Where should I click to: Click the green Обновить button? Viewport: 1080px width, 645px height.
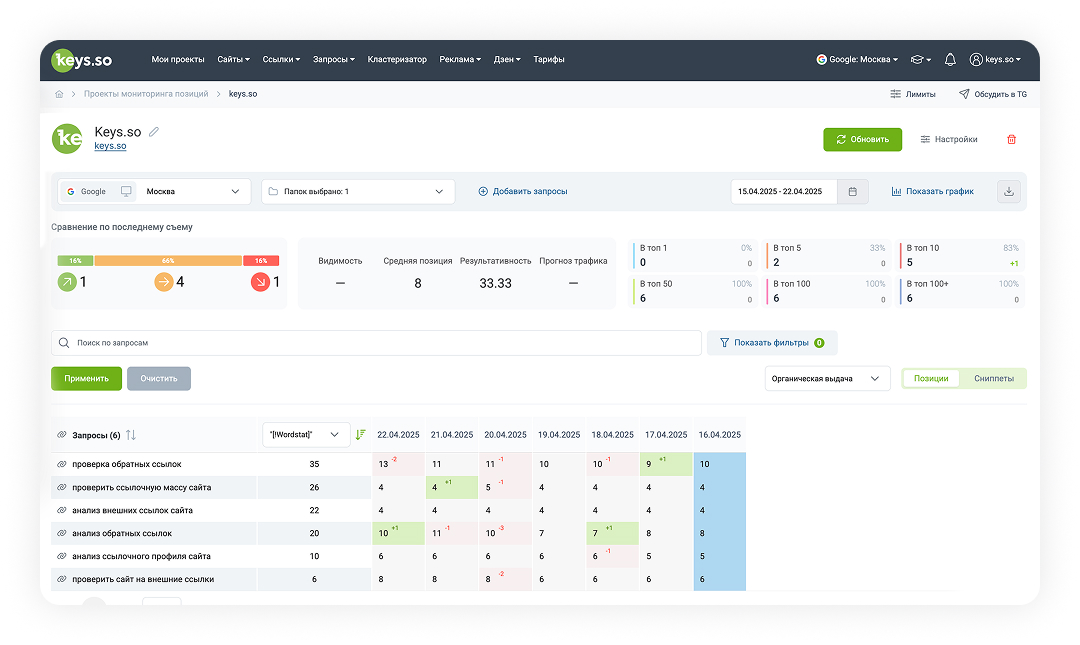click(862, 139)
